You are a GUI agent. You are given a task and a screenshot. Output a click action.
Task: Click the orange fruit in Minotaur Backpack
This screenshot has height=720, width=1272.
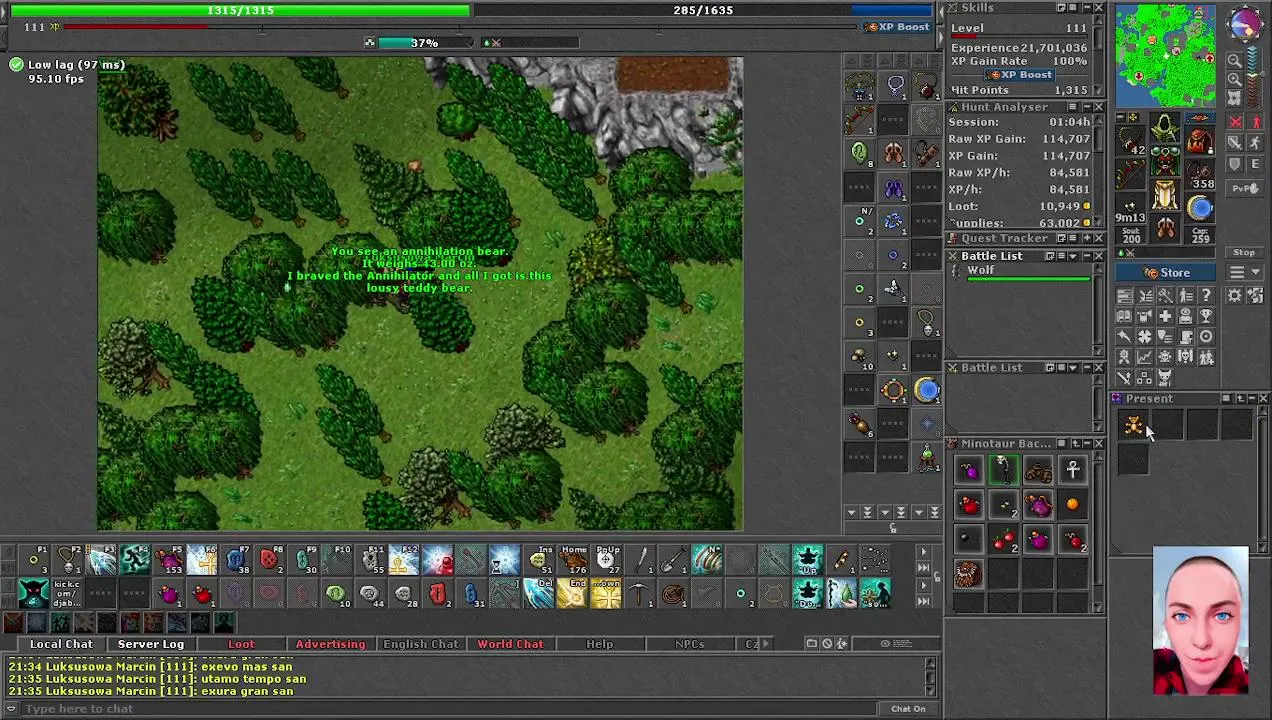[1073, 505]
